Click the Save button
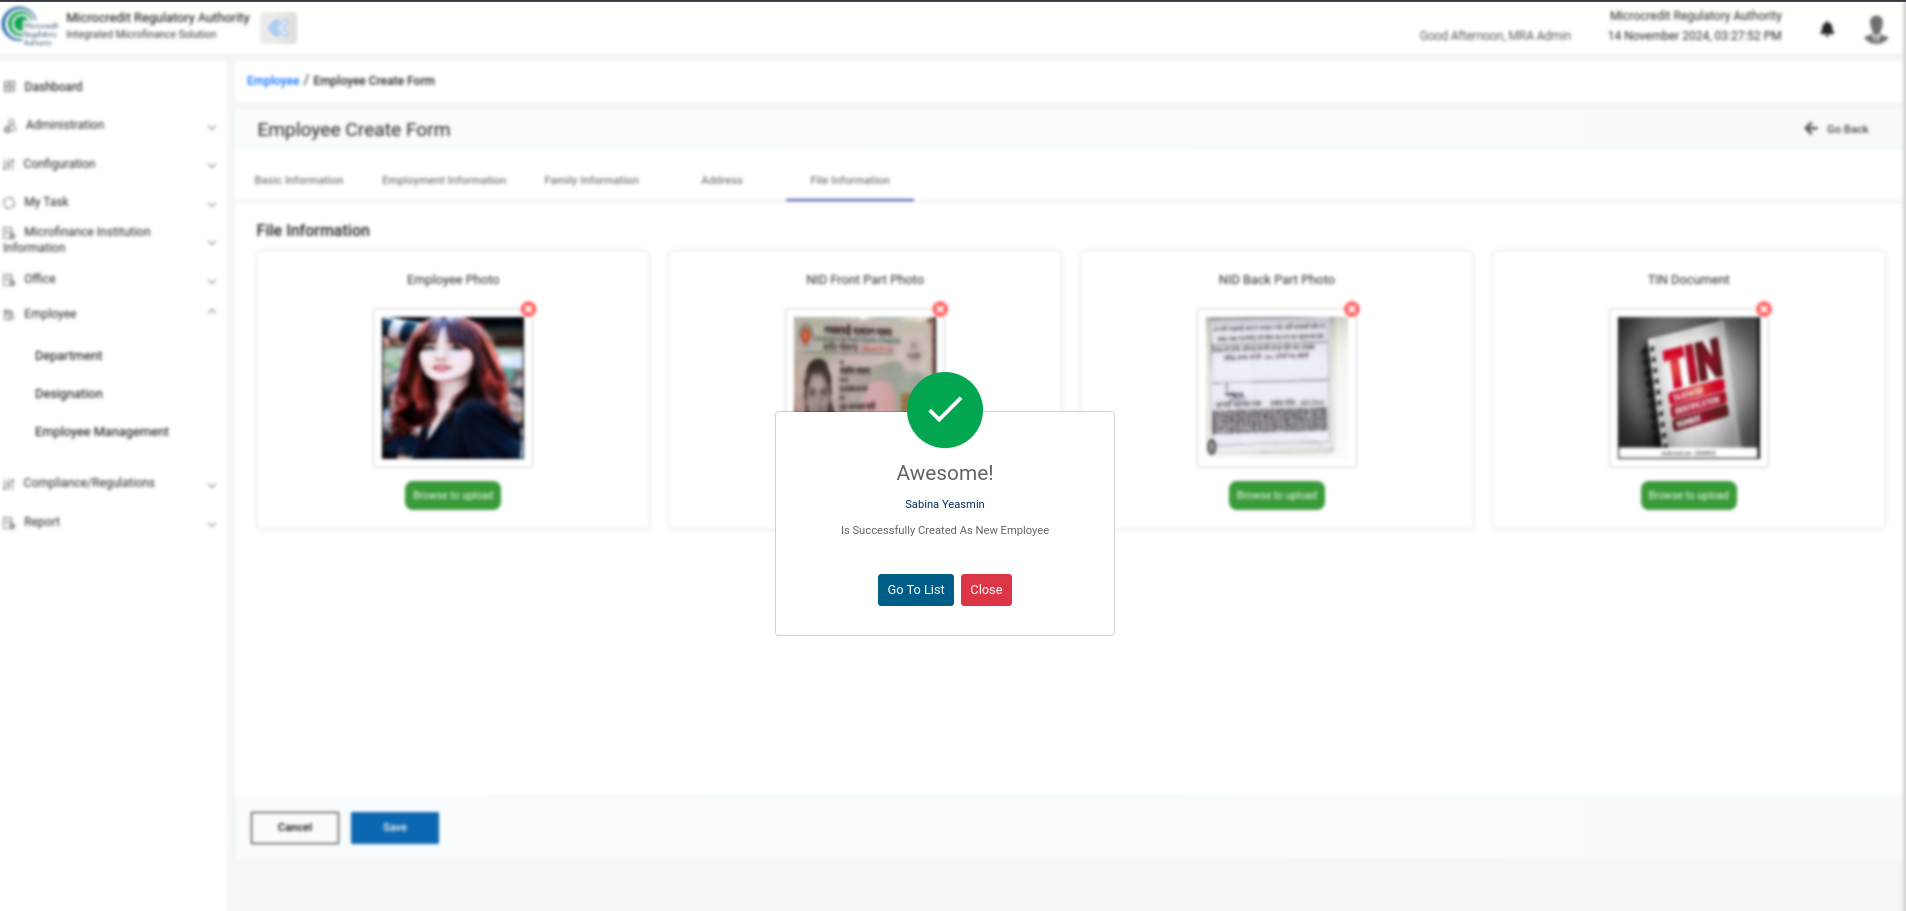Viewport: 1906px width, 911px height. pyautogui.click(x=395, y=828)
